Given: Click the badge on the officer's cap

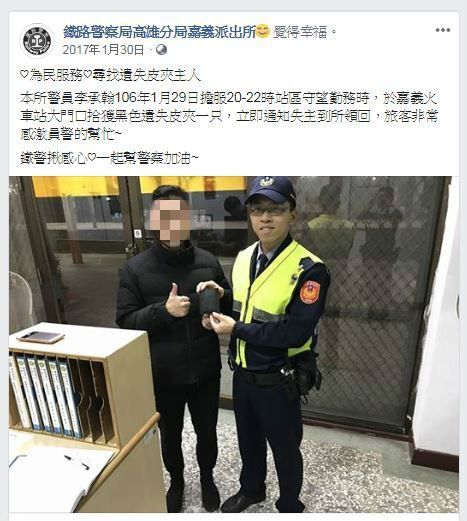Looking at the screenshot, I should pyautogui.click(x=269, y=181).
